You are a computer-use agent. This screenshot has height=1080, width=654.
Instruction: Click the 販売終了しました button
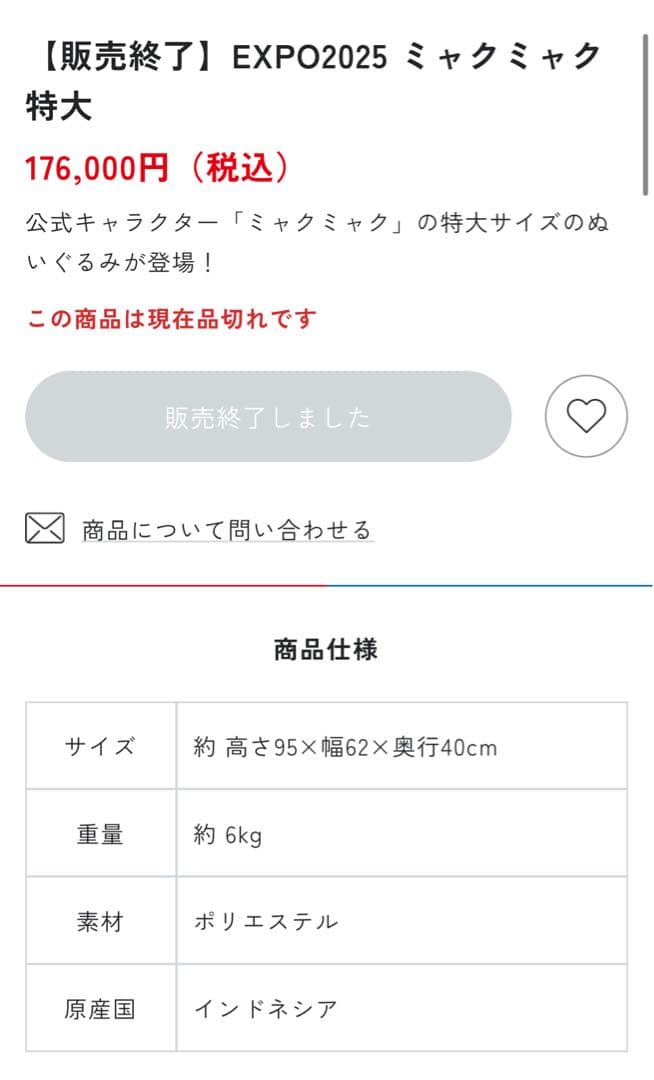pyautogui.click(x=270, y=416)
